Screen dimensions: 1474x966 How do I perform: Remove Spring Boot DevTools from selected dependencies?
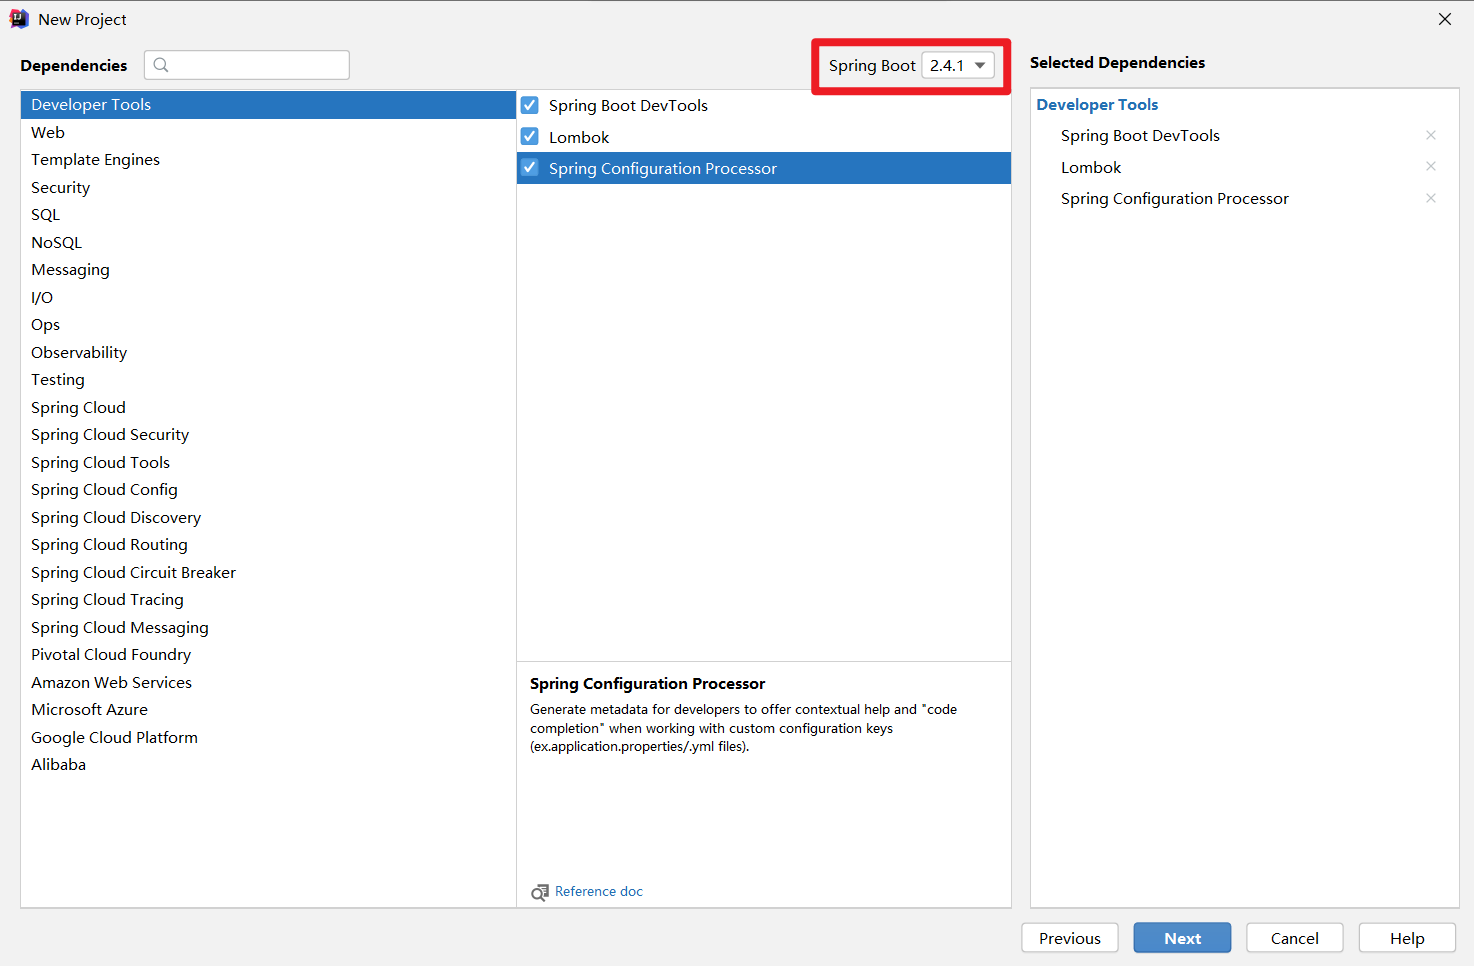[1431, 135]
